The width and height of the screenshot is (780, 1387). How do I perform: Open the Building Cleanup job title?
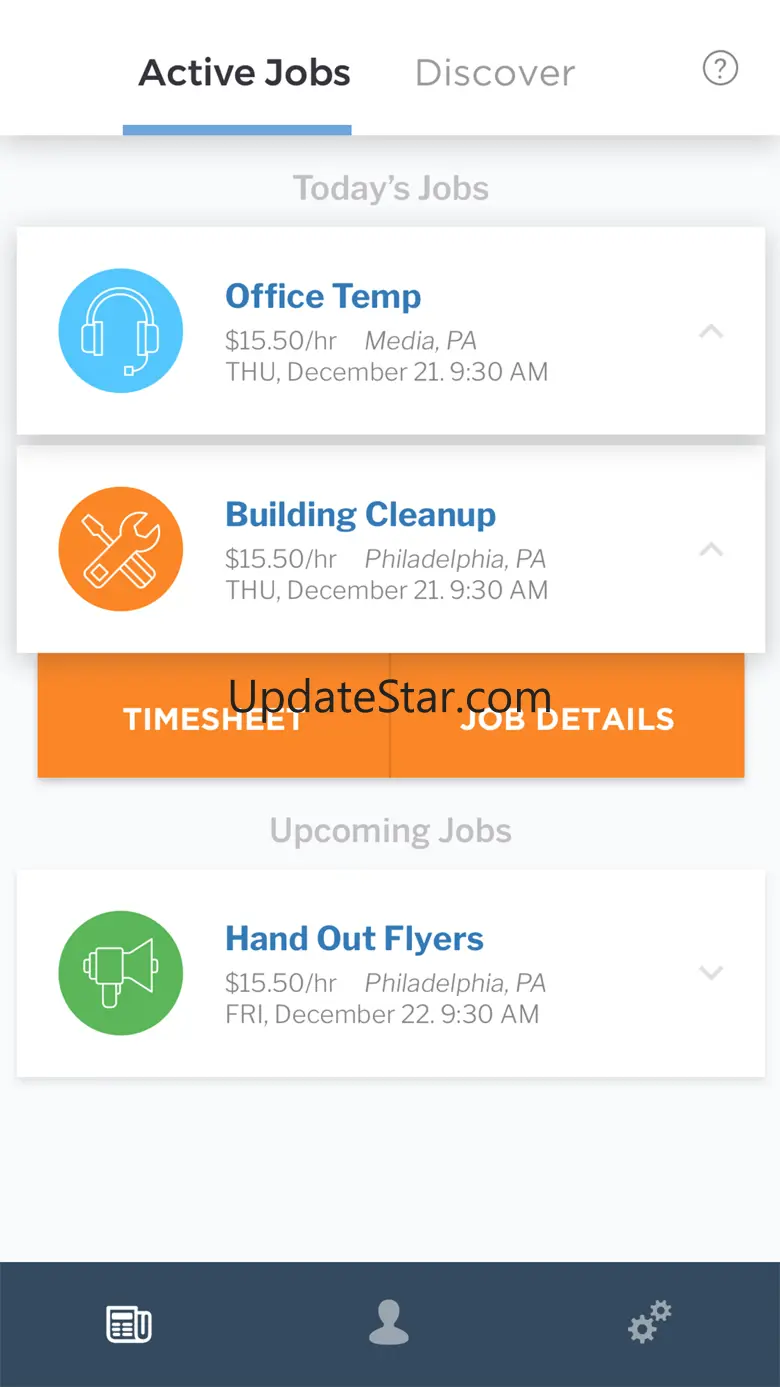pyautogui.click(x=360, y=514)
